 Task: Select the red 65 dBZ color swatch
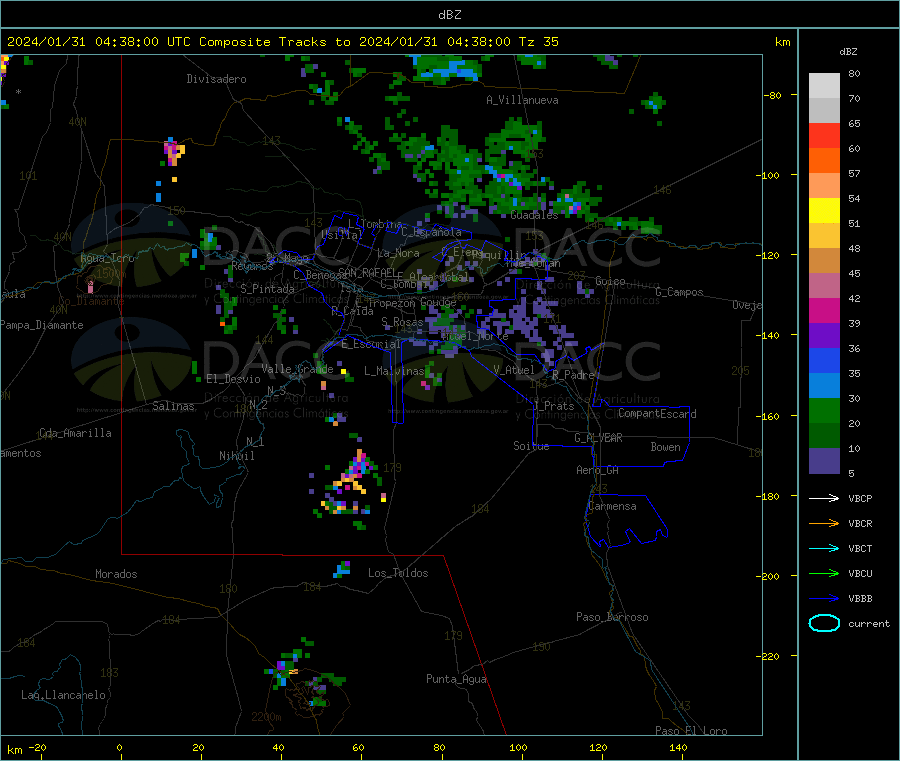pos(824,135)
